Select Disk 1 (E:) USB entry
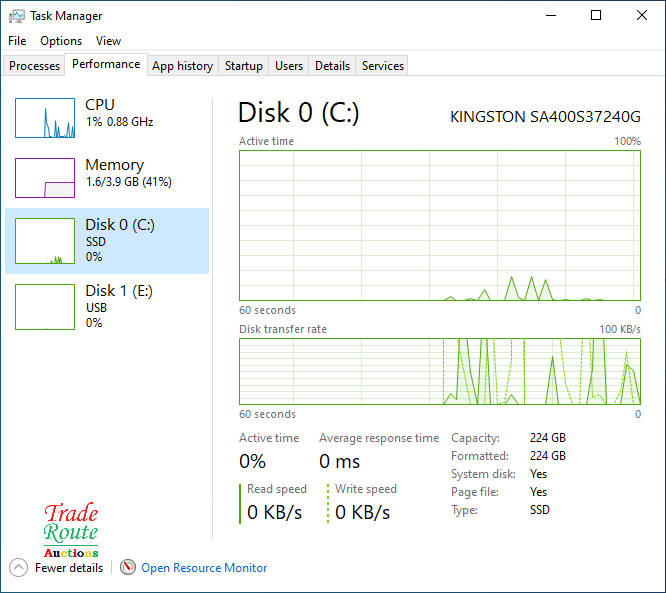The width and height of the screenshot is (666, 593). coord(107,306)
